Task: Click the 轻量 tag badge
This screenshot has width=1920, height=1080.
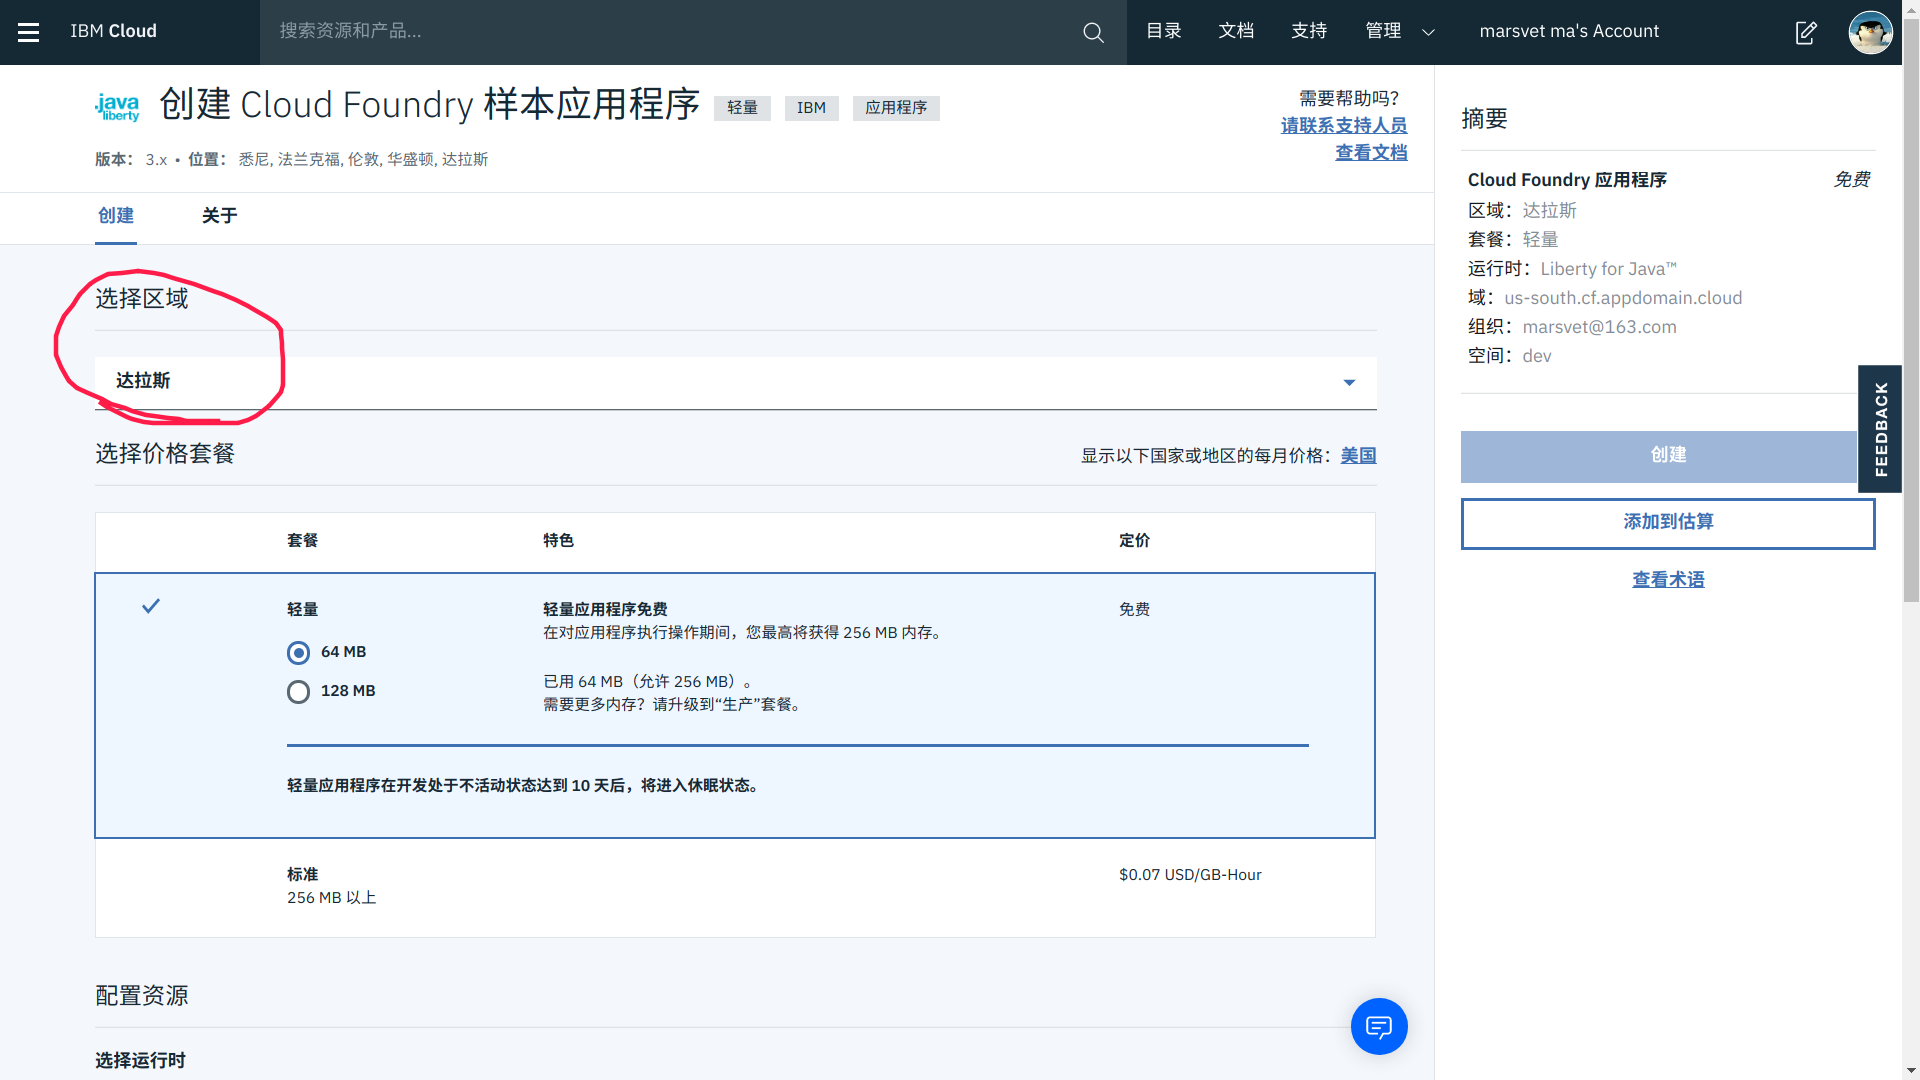Action: click(x=742, y=108)
